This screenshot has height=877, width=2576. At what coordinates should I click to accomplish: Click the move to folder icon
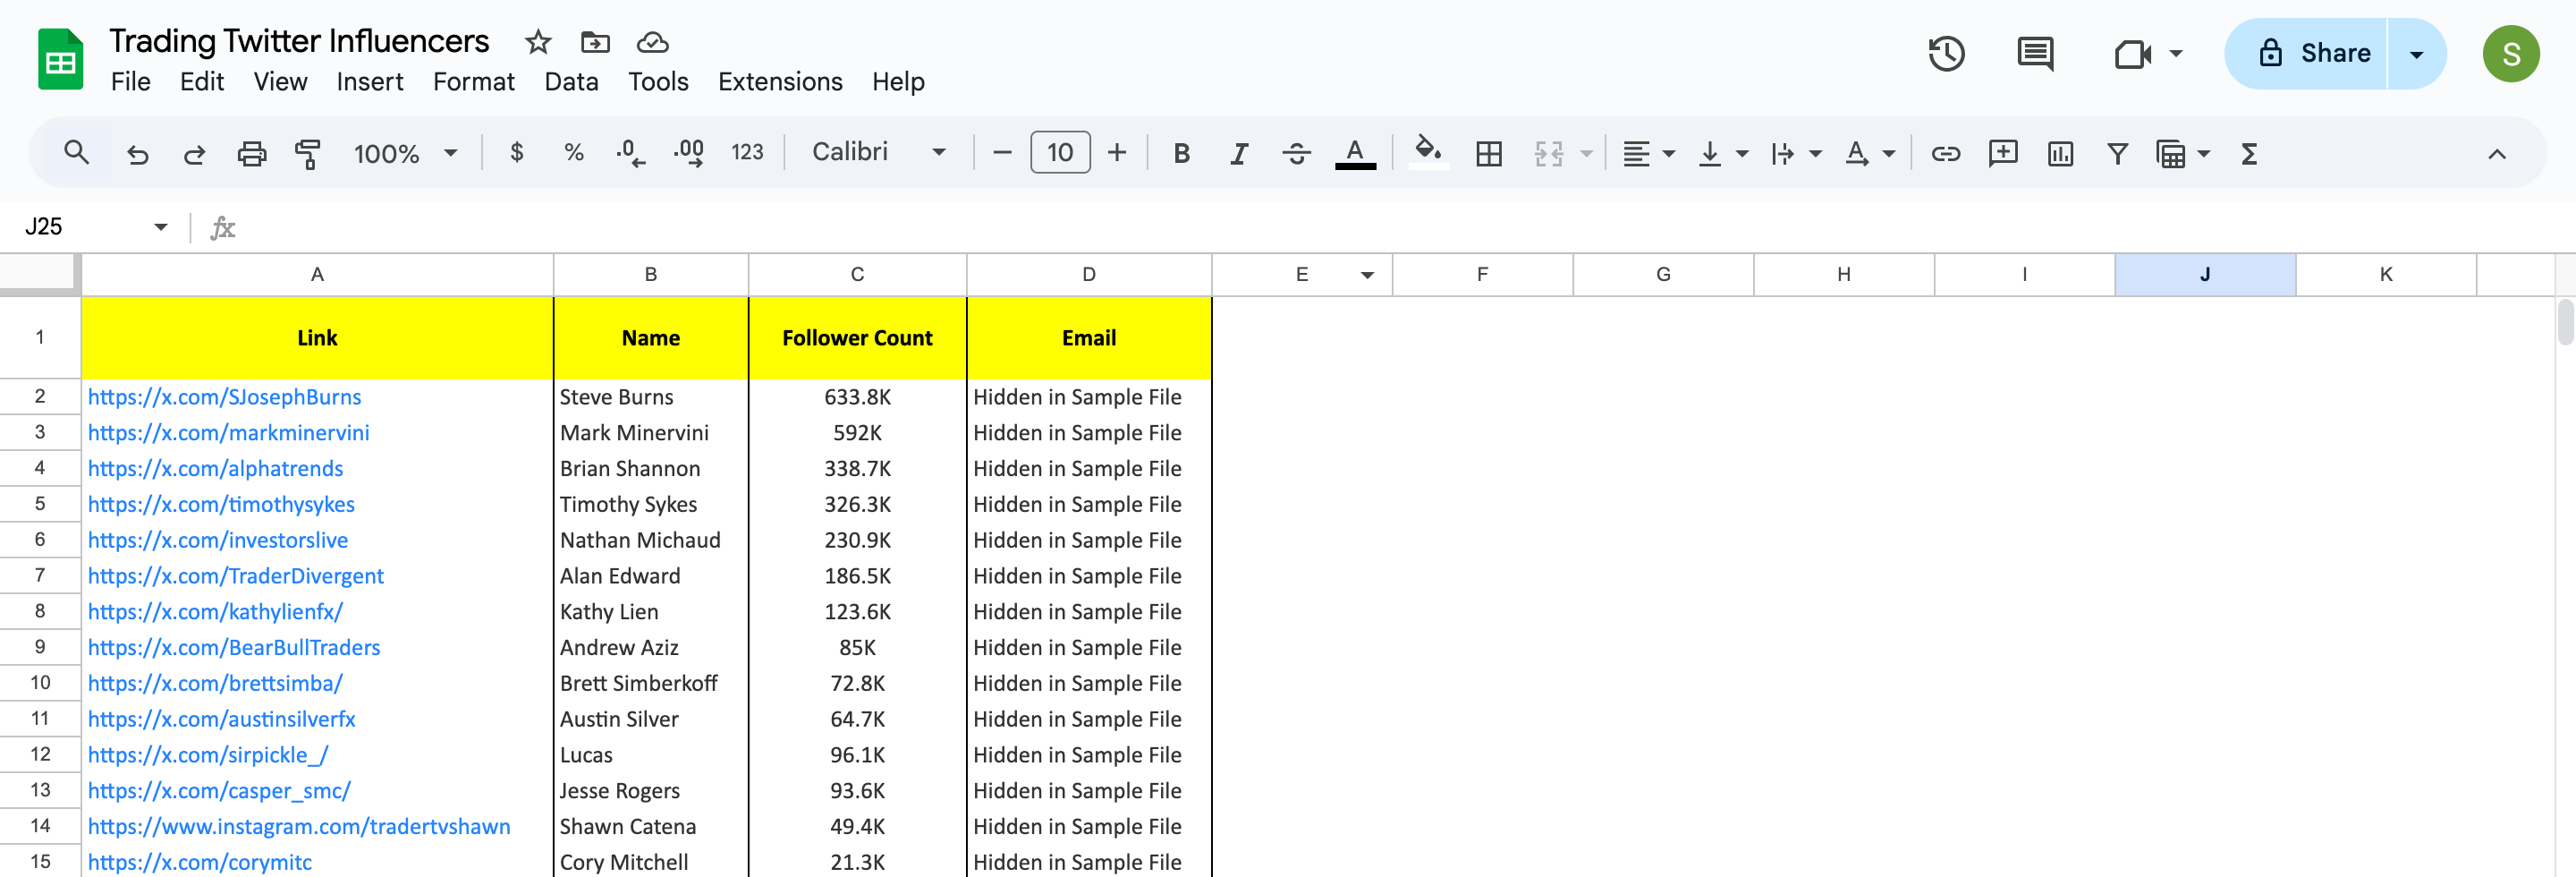(595, 42)
